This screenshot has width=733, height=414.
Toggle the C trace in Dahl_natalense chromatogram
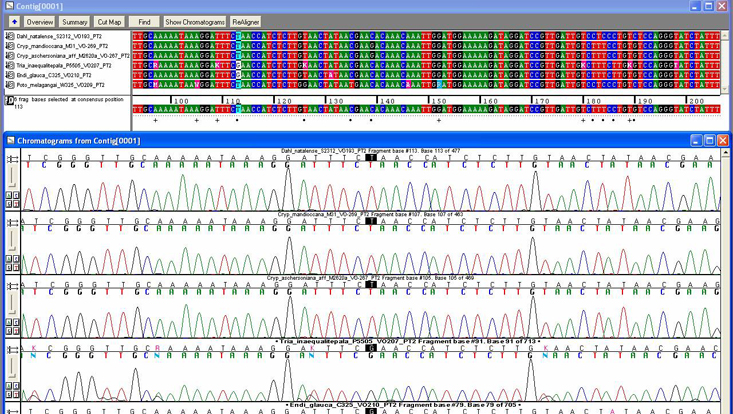[16, 196]
